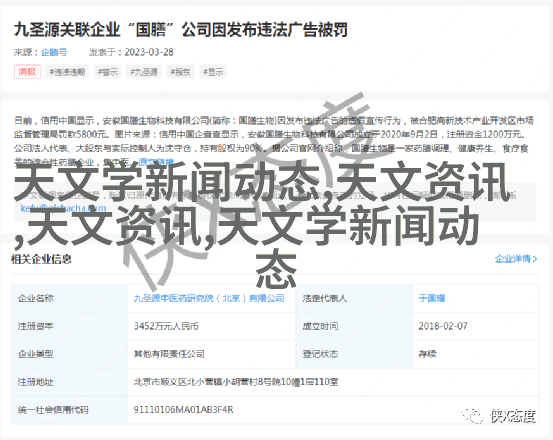
Task: Click the 3452万元人民币 value
Action: [166, 326]
